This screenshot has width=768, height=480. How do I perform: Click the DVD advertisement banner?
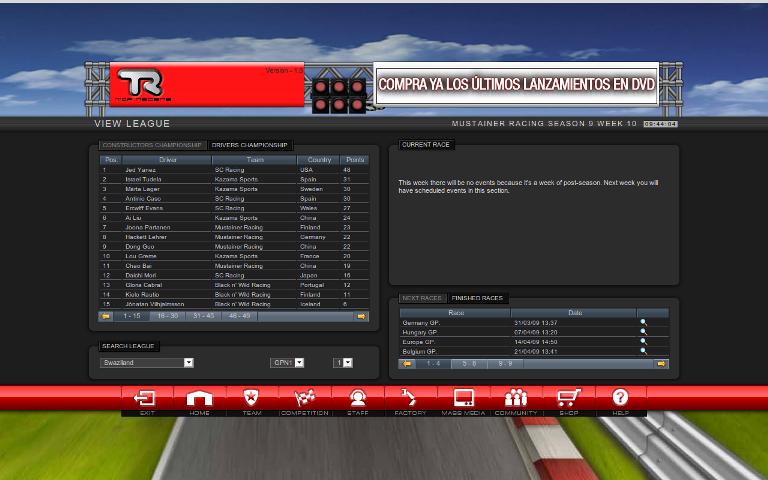pyautogui.click(x=516, y=84)
